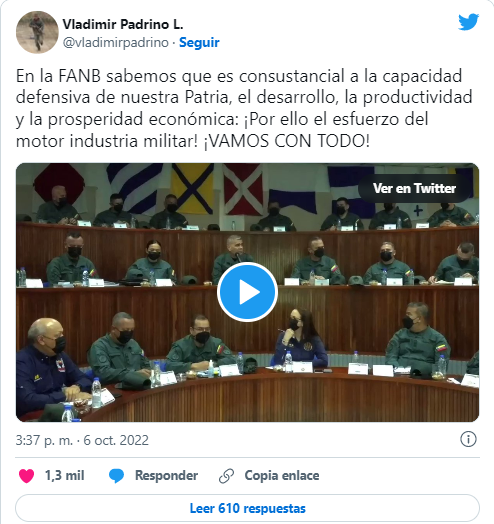The image size is (494, 524).
Task: Open the tweet info circle icon
Action: (x=468, y=439)
